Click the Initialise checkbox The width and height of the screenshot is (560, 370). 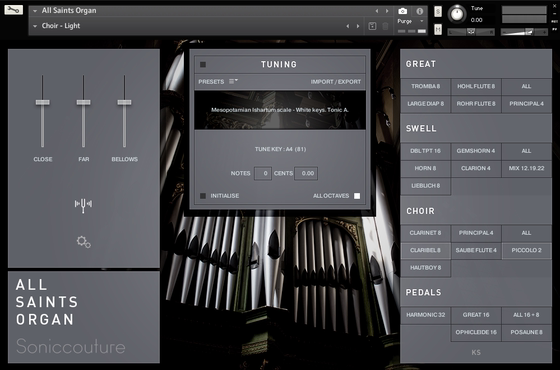coord(203,196)
